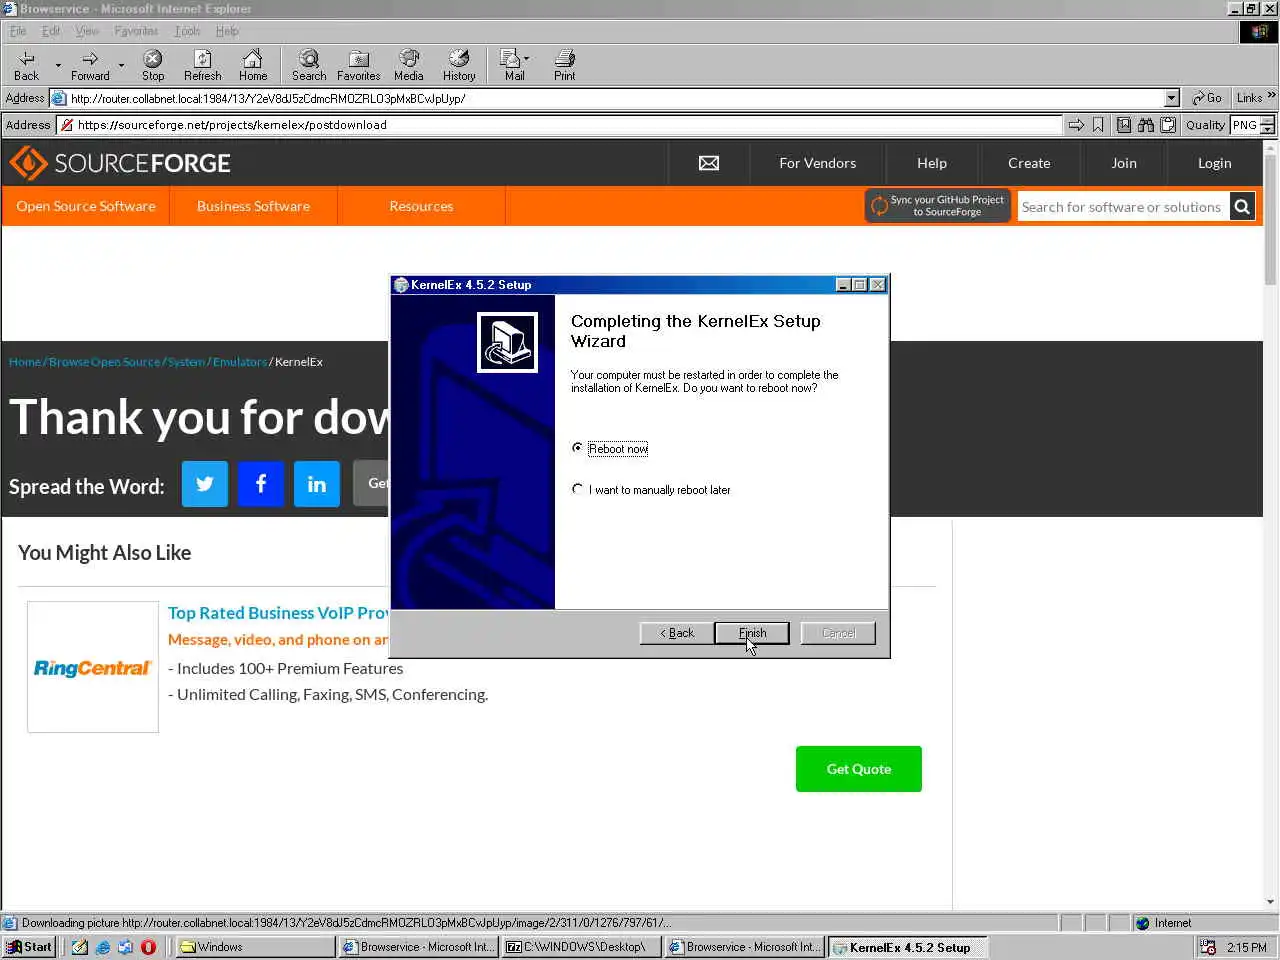Click the Help link in SourceForge header

(x=932, y=163)
